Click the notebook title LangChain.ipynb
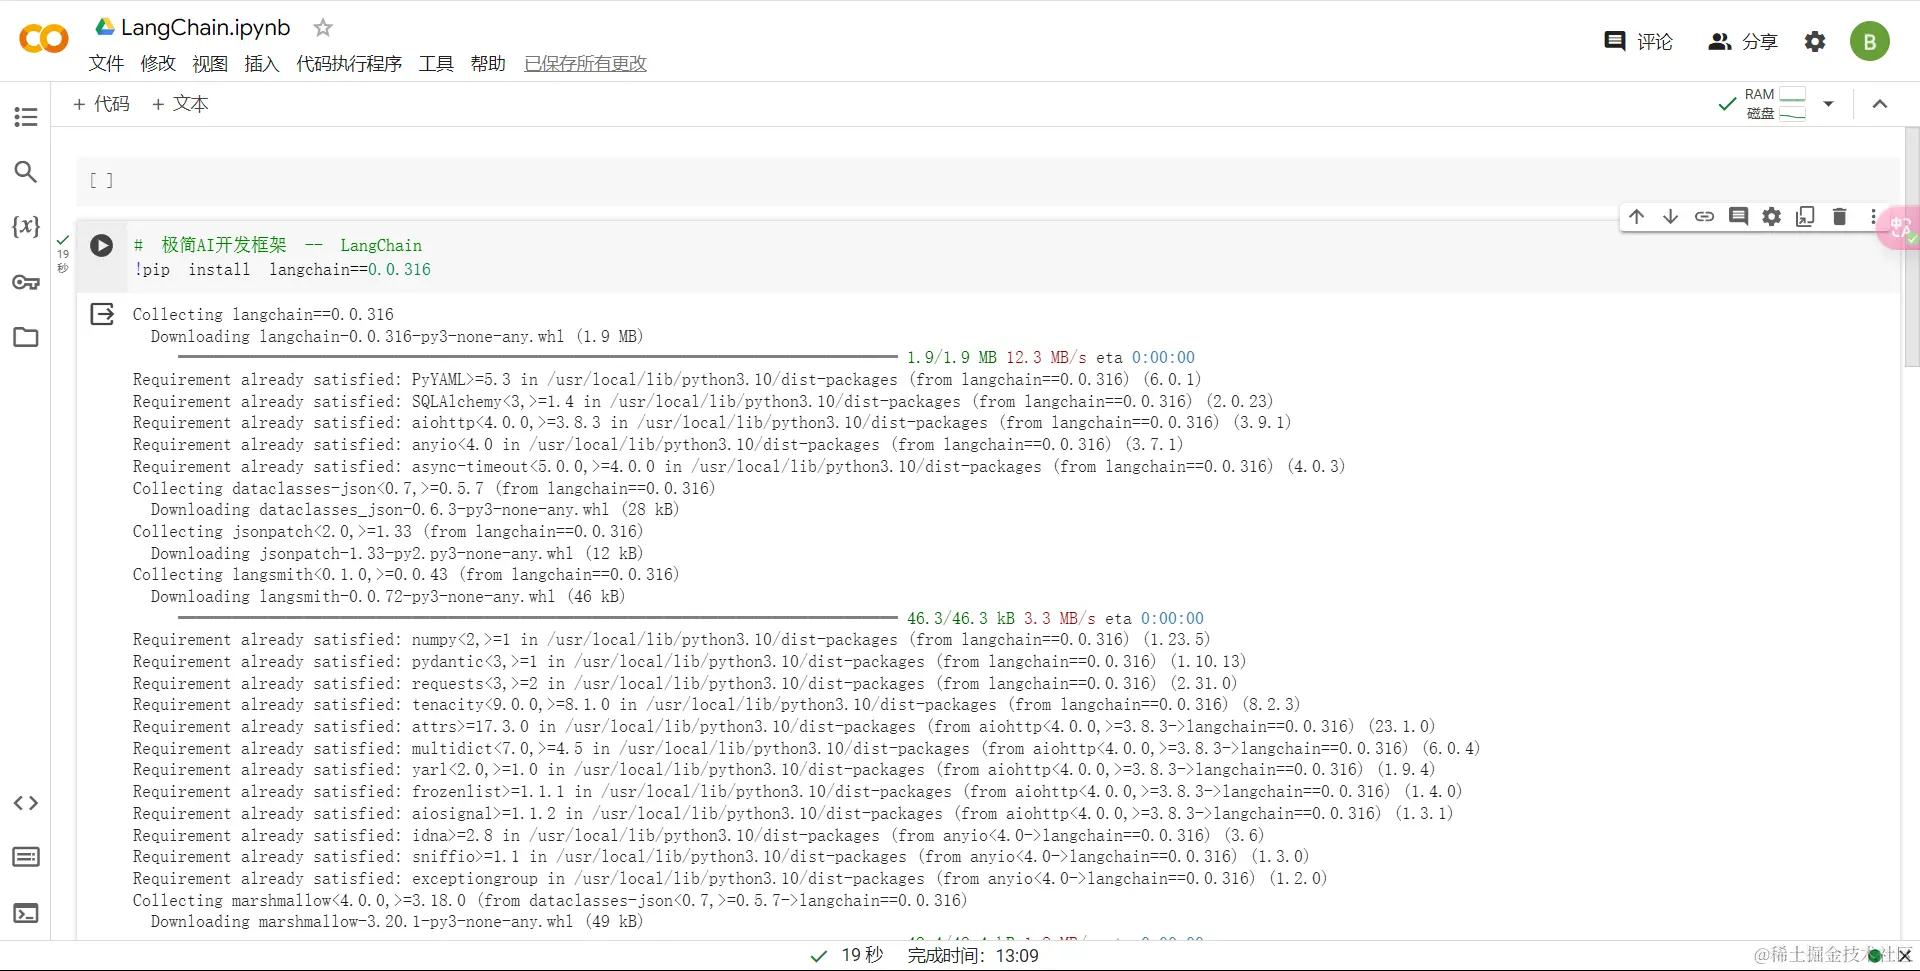 pos(205,28)
